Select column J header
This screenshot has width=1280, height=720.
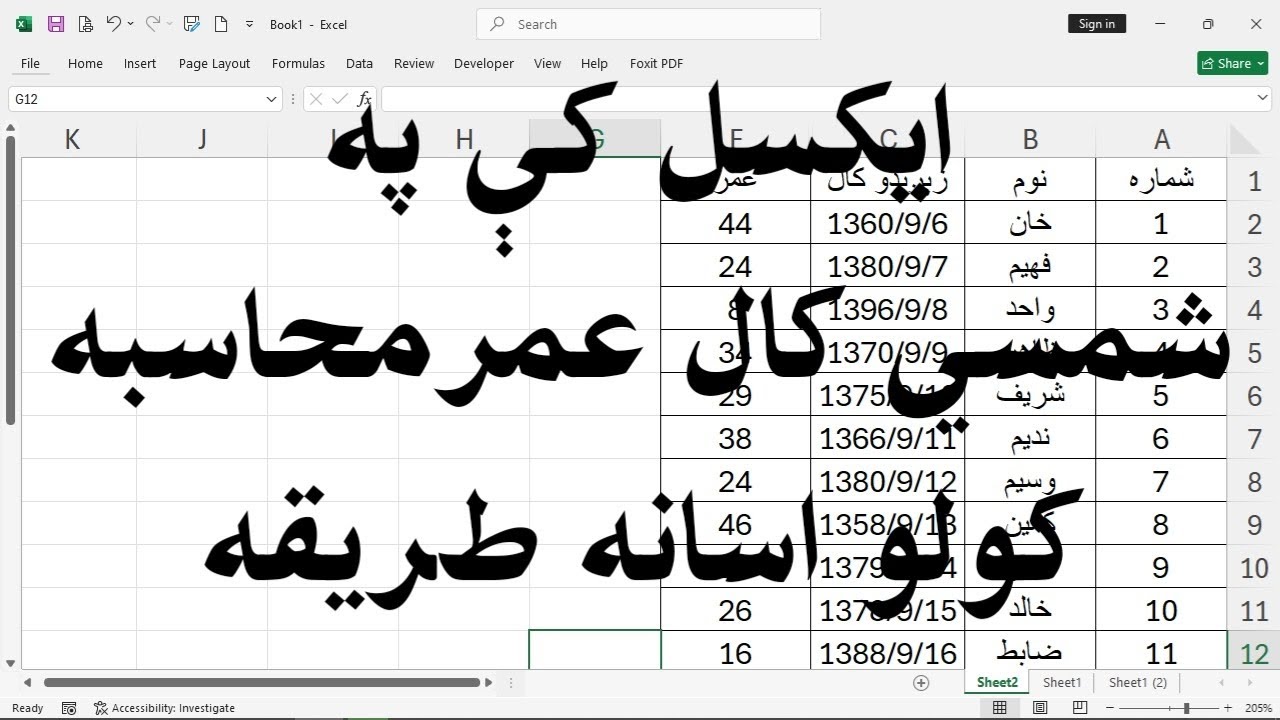(x=202, y=139)
